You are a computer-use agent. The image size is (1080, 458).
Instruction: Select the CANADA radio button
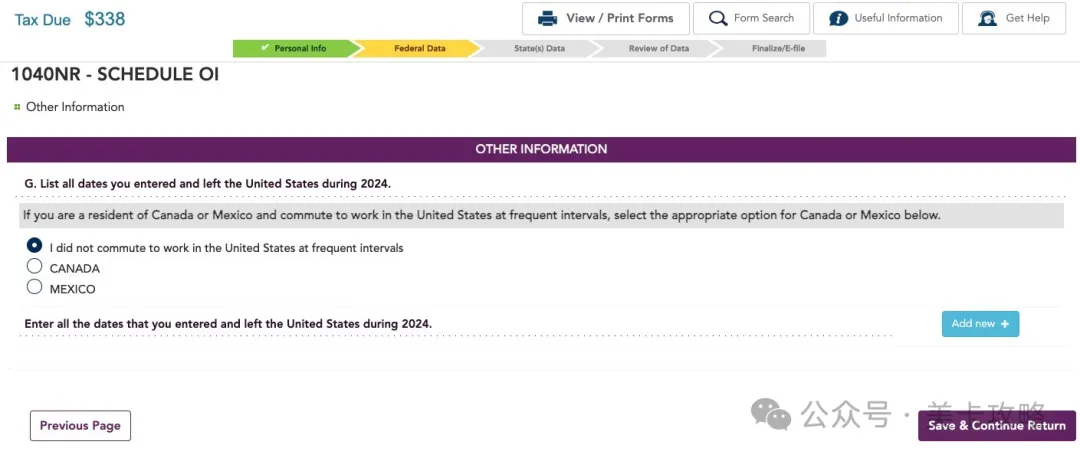pos(35,267)
